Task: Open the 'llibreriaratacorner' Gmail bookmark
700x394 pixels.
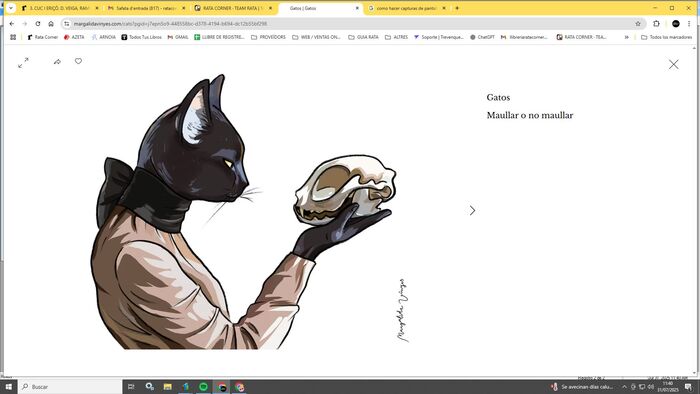Action: (525, 37)
